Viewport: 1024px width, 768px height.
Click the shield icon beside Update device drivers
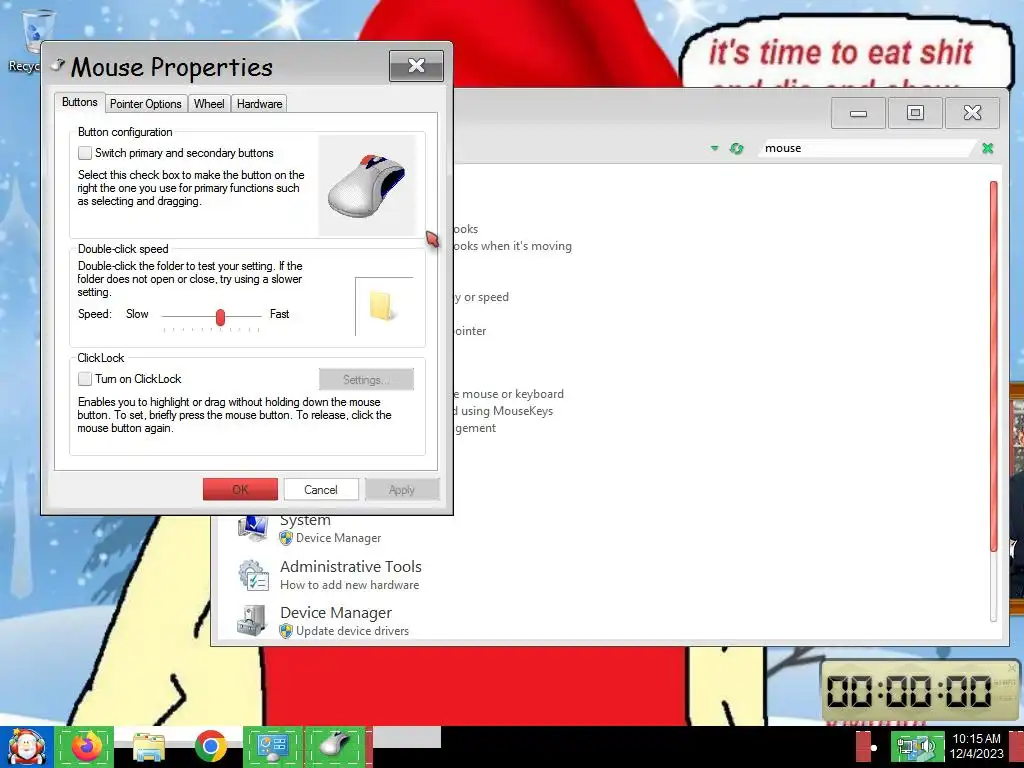click(x=286, y=631)
